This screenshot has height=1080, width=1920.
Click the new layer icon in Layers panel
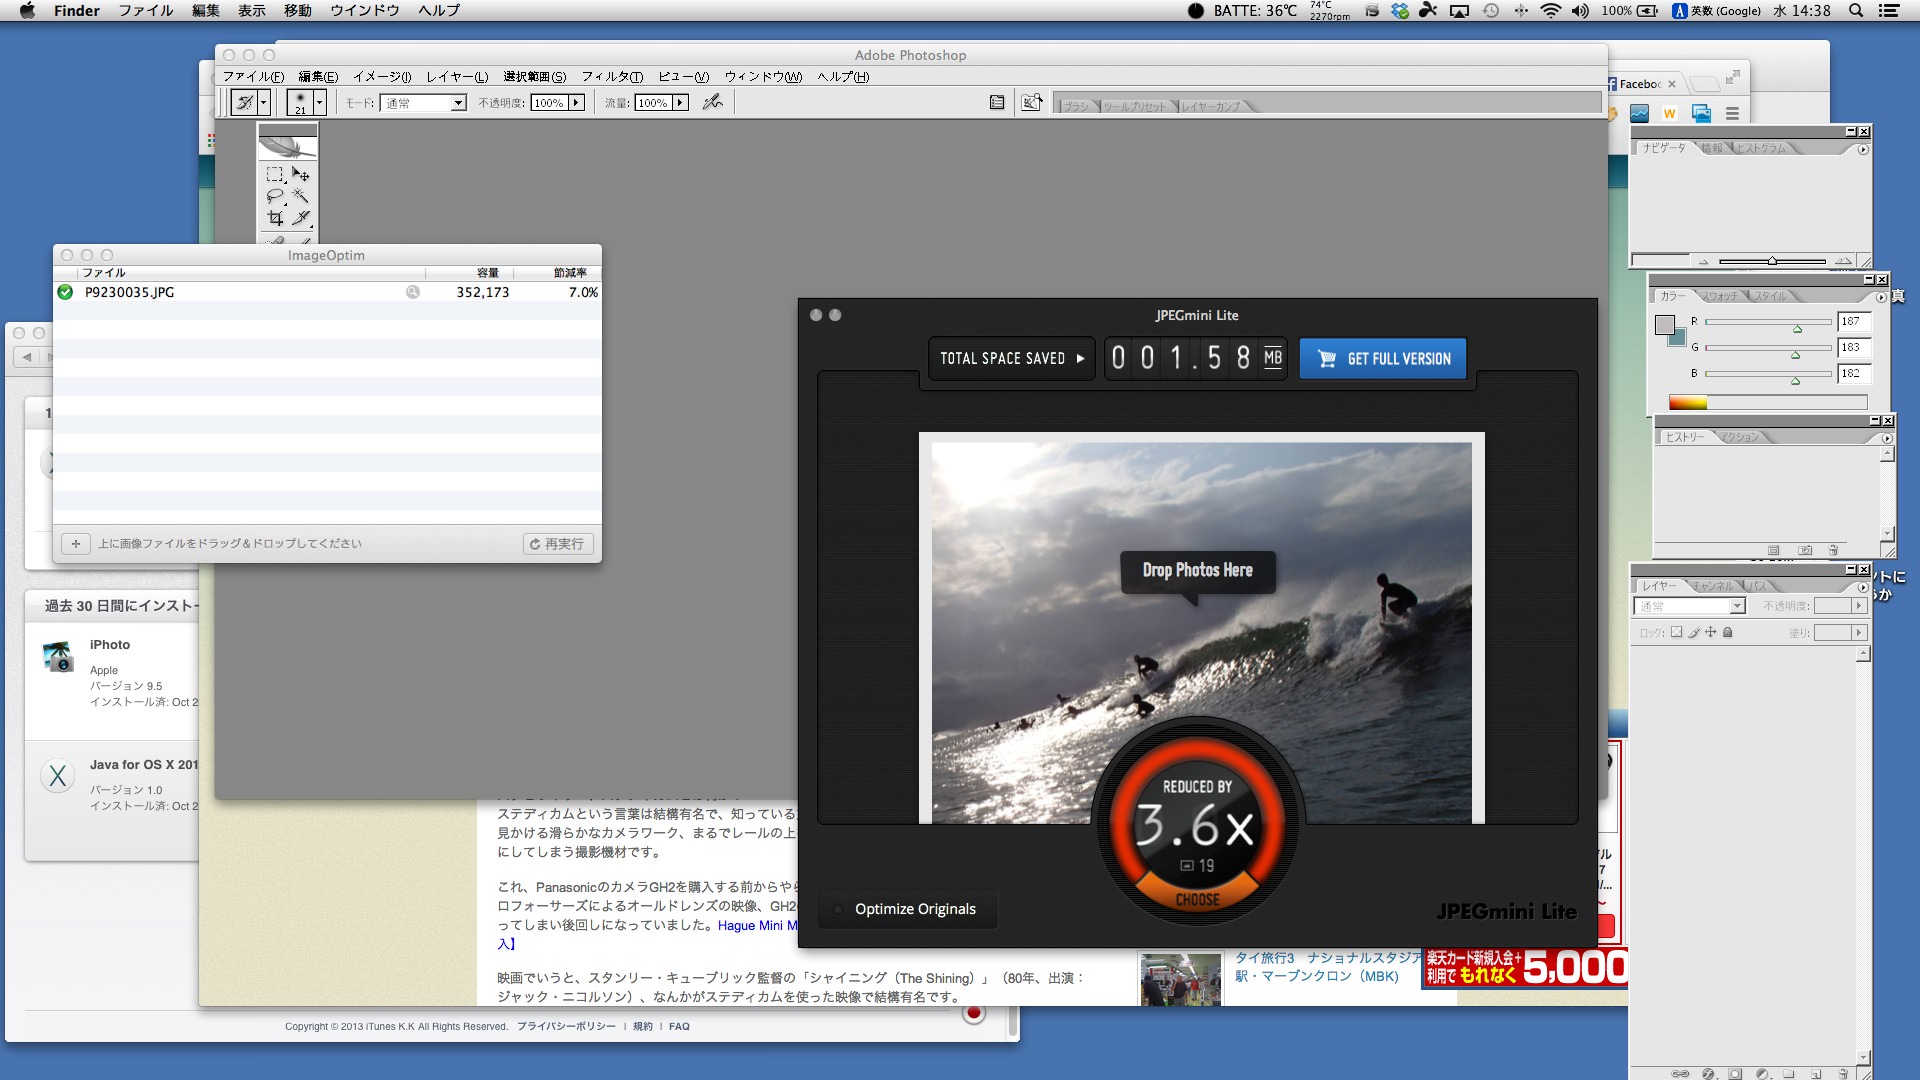coord(1816,1073)
